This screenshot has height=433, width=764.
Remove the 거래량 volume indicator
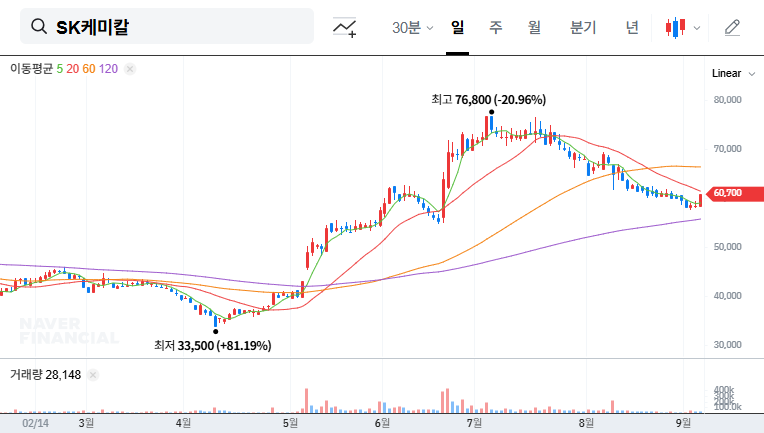coord(93,375)
